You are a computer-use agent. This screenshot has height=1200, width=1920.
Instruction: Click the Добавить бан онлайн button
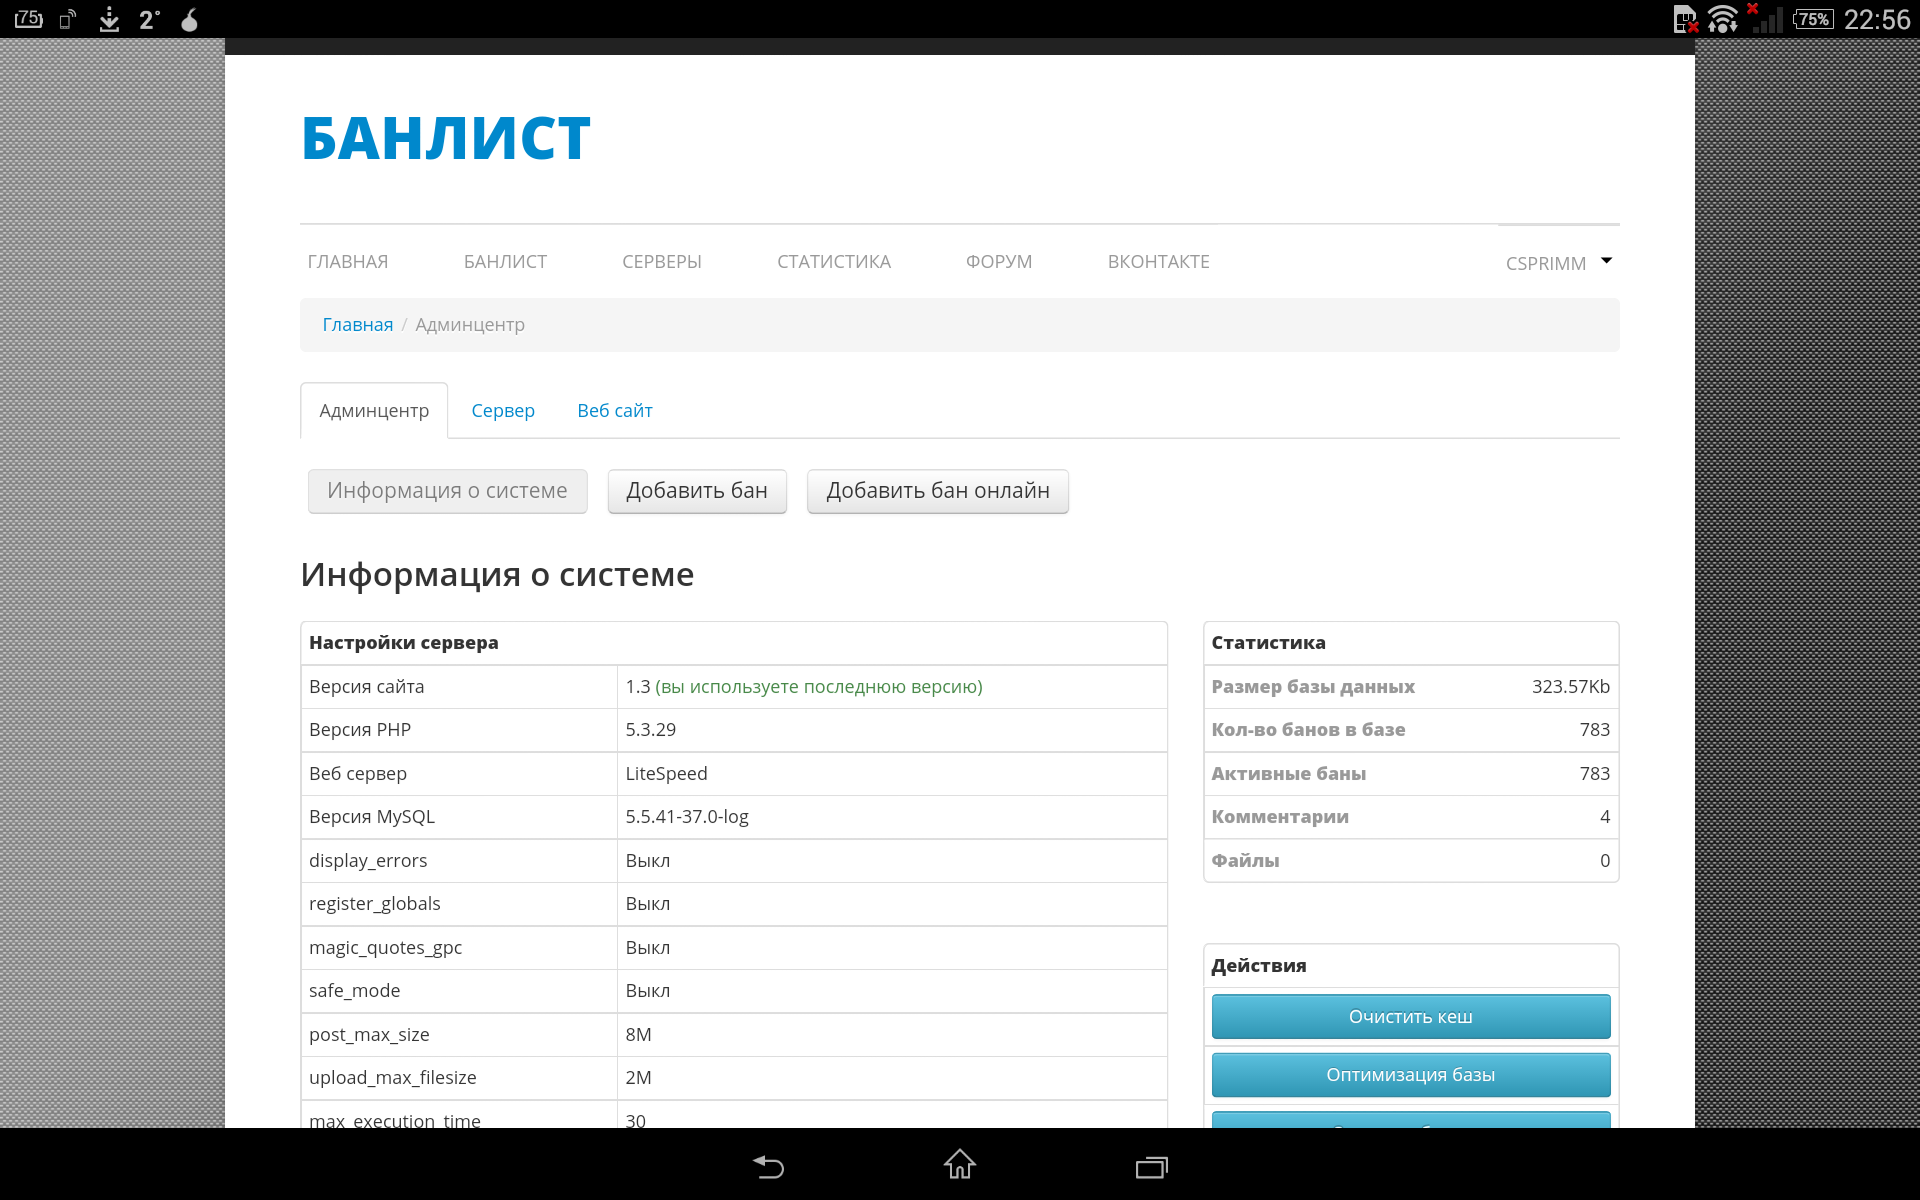pyautogui.click(x=938, y=491)
